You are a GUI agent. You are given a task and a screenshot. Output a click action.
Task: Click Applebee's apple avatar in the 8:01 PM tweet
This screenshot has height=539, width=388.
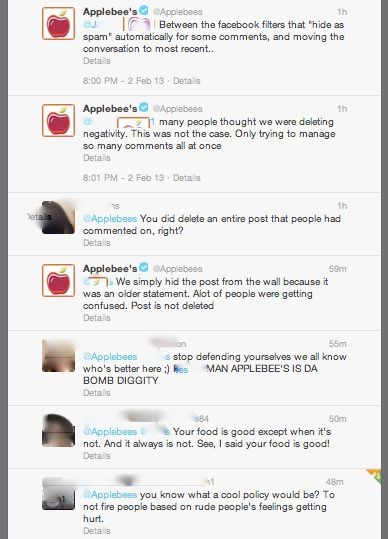(58, 120)
